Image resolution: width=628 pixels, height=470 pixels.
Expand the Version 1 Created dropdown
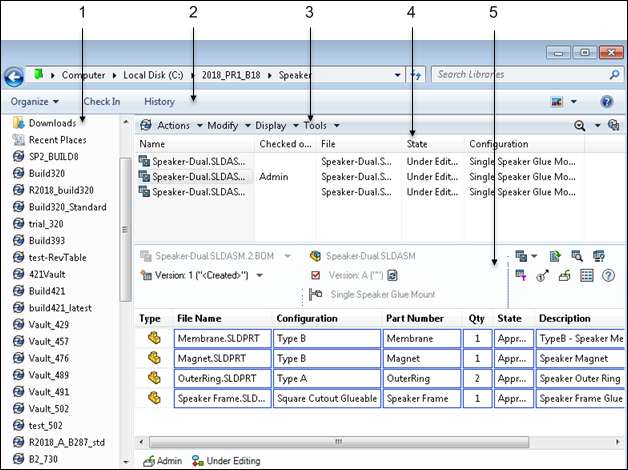point(260,275)
